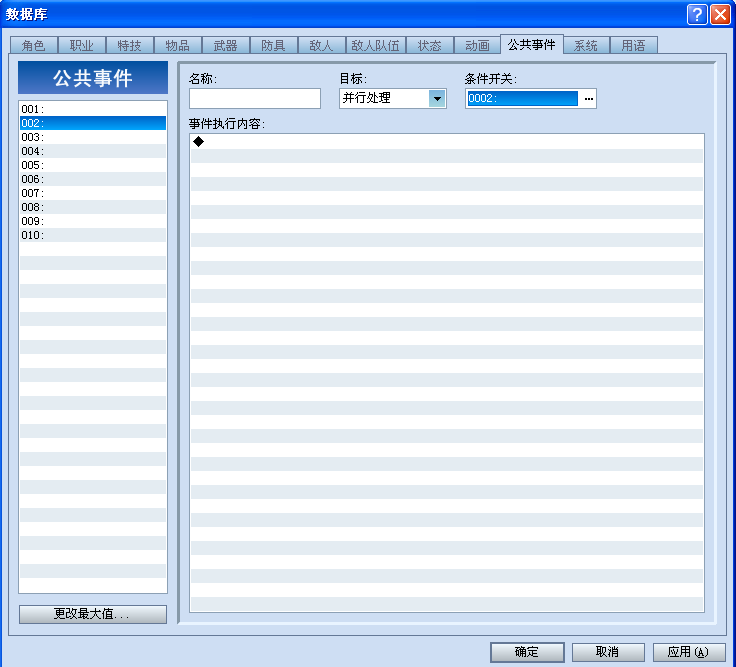Select the 公共事件 tab
This screenshot has width=736, height=667.
point(532,45)
